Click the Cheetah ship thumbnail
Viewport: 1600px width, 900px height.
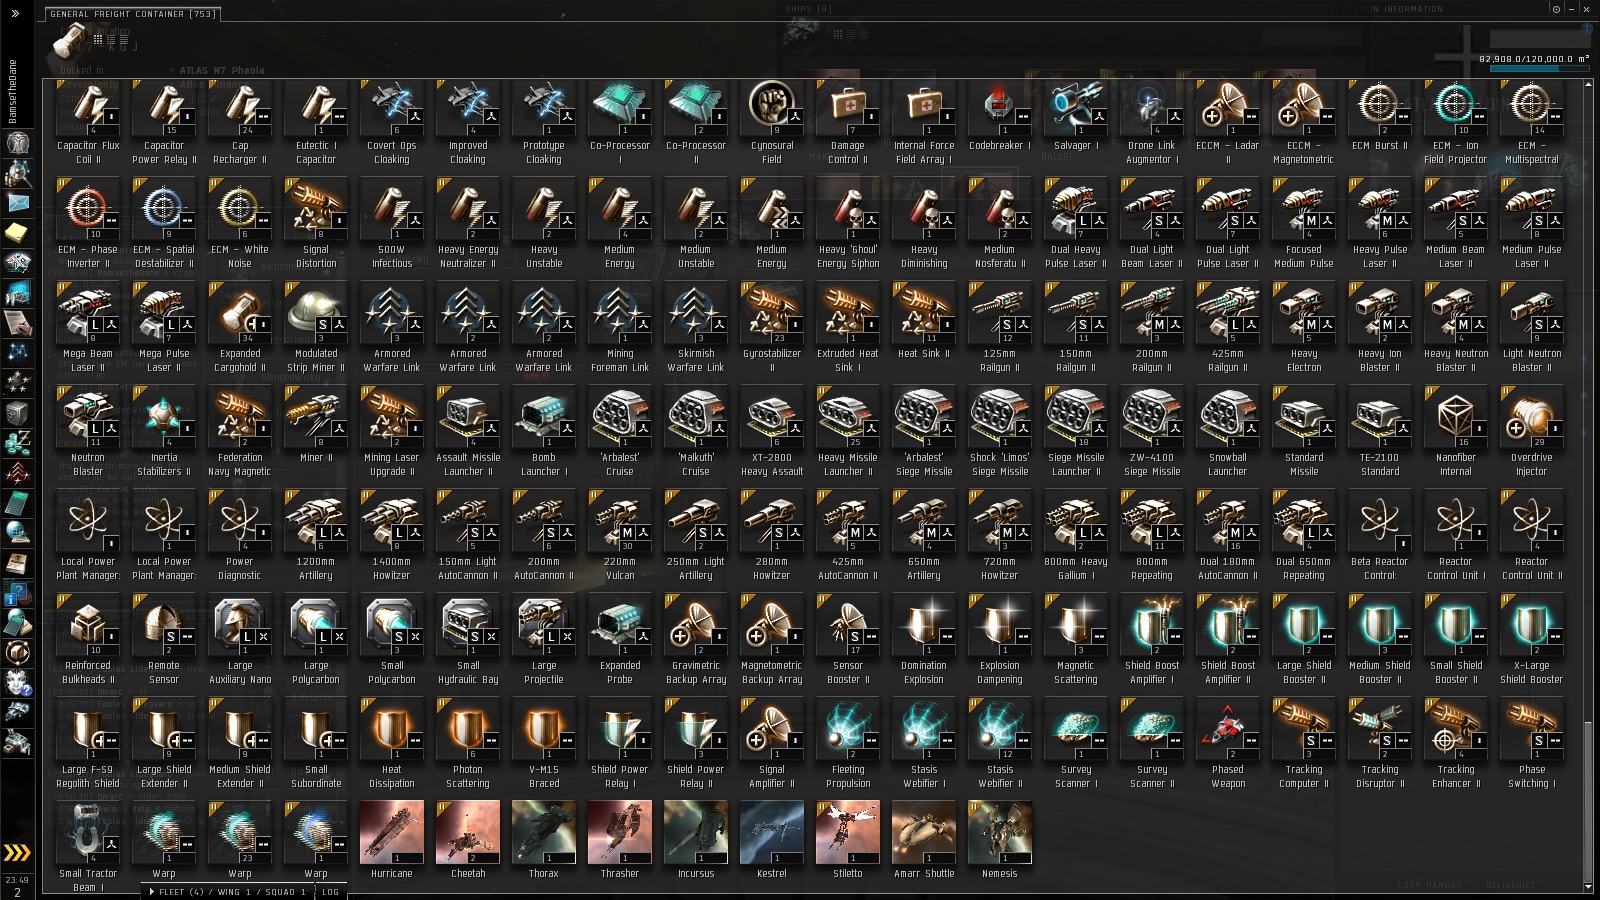tap(468, 832)
